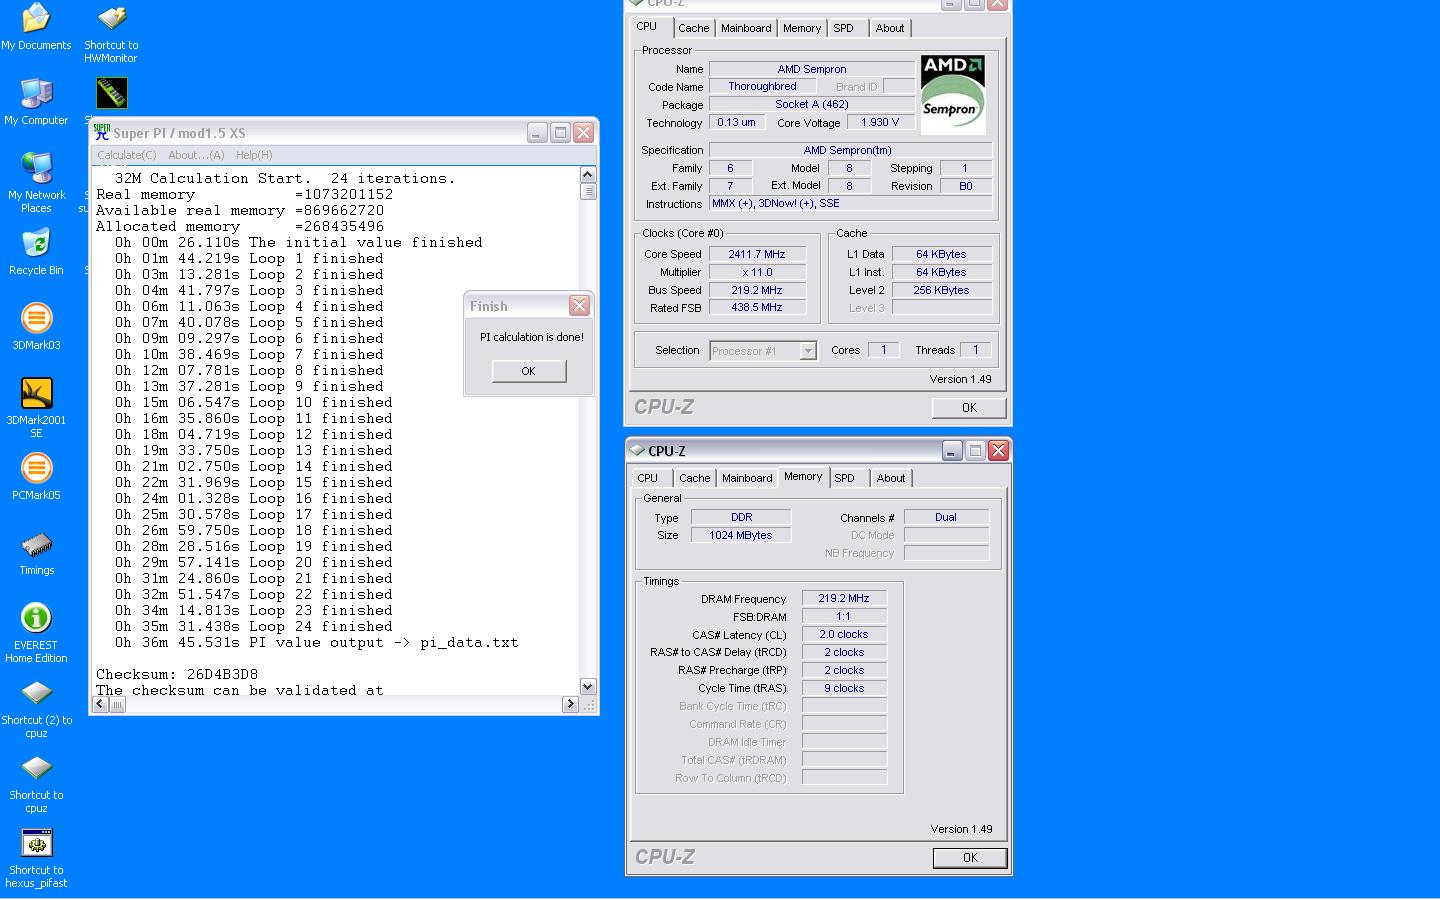Switch to Memory tab in upper CPU-Z
The image size is (1440, 900).
pyautogui.click(x=802, y=28)
